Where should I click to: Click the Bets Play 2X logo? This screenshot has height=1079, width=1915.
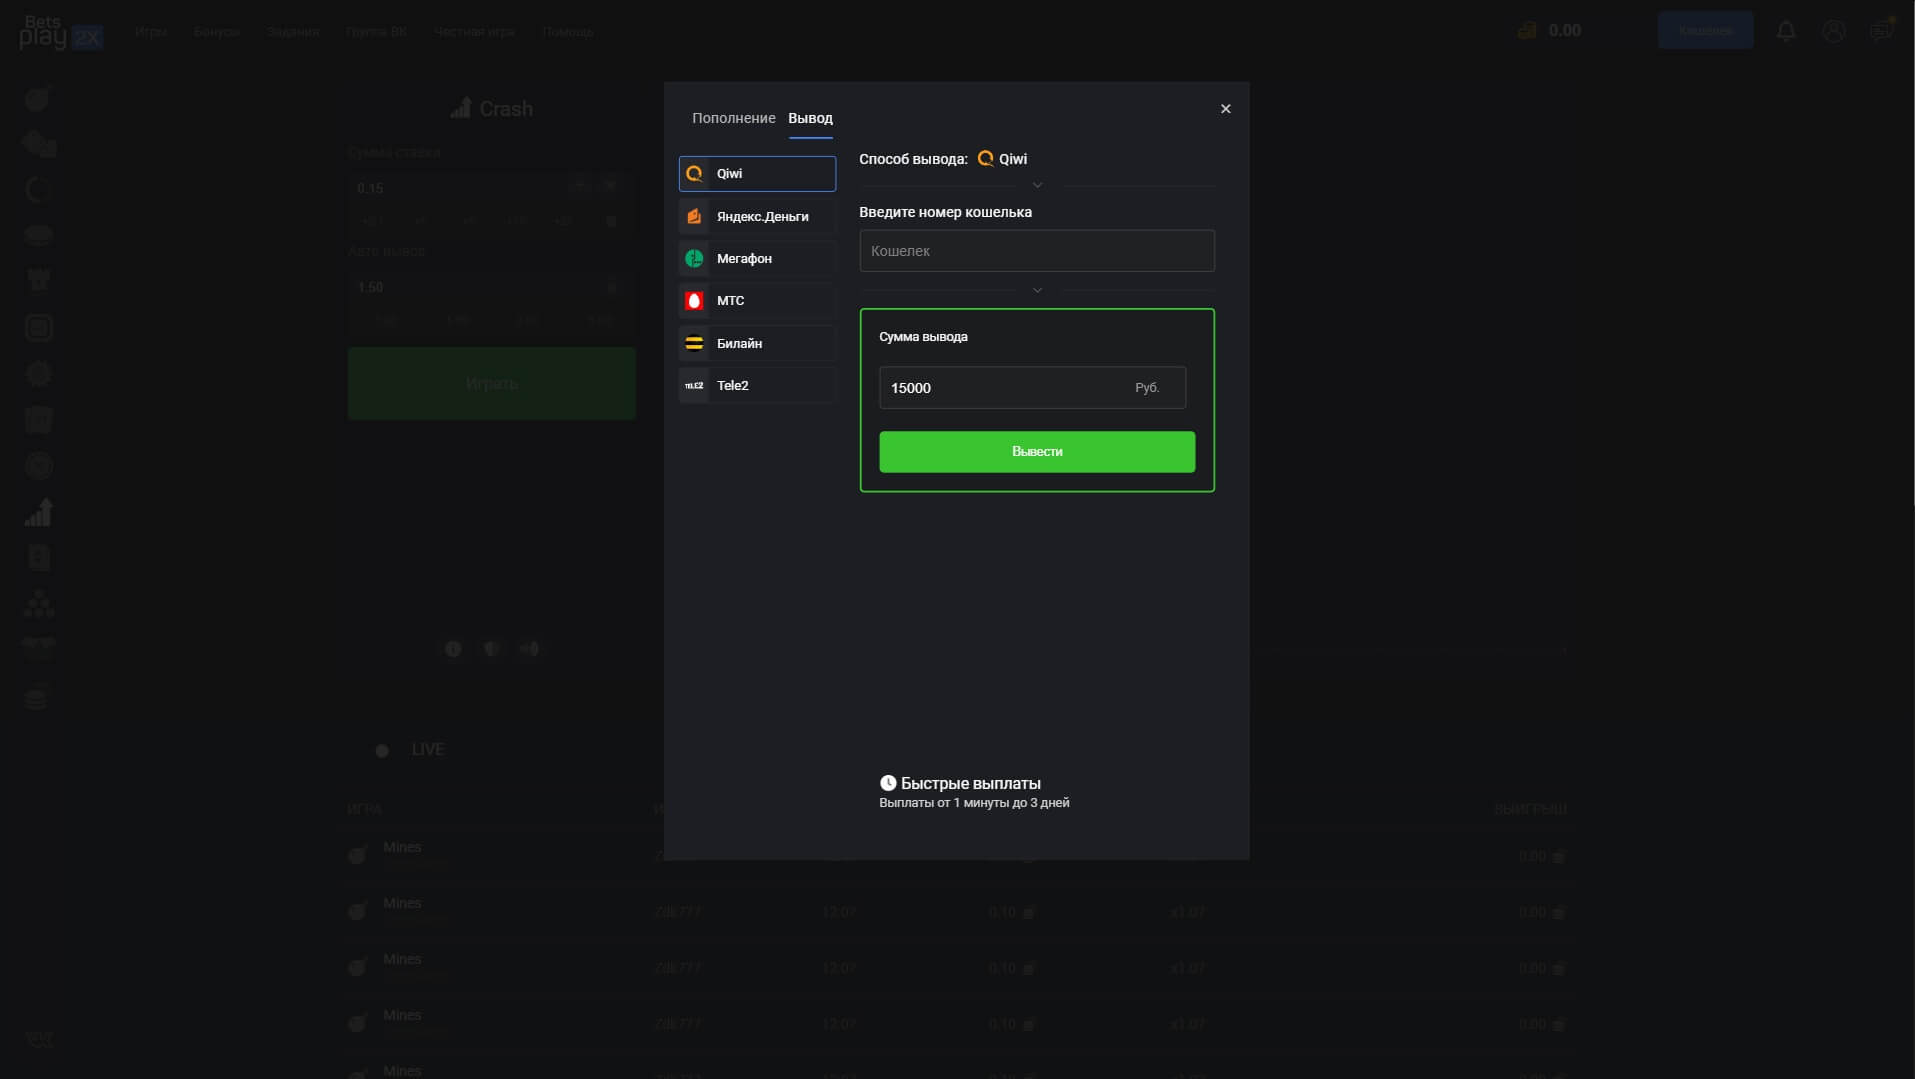(60, 32)
